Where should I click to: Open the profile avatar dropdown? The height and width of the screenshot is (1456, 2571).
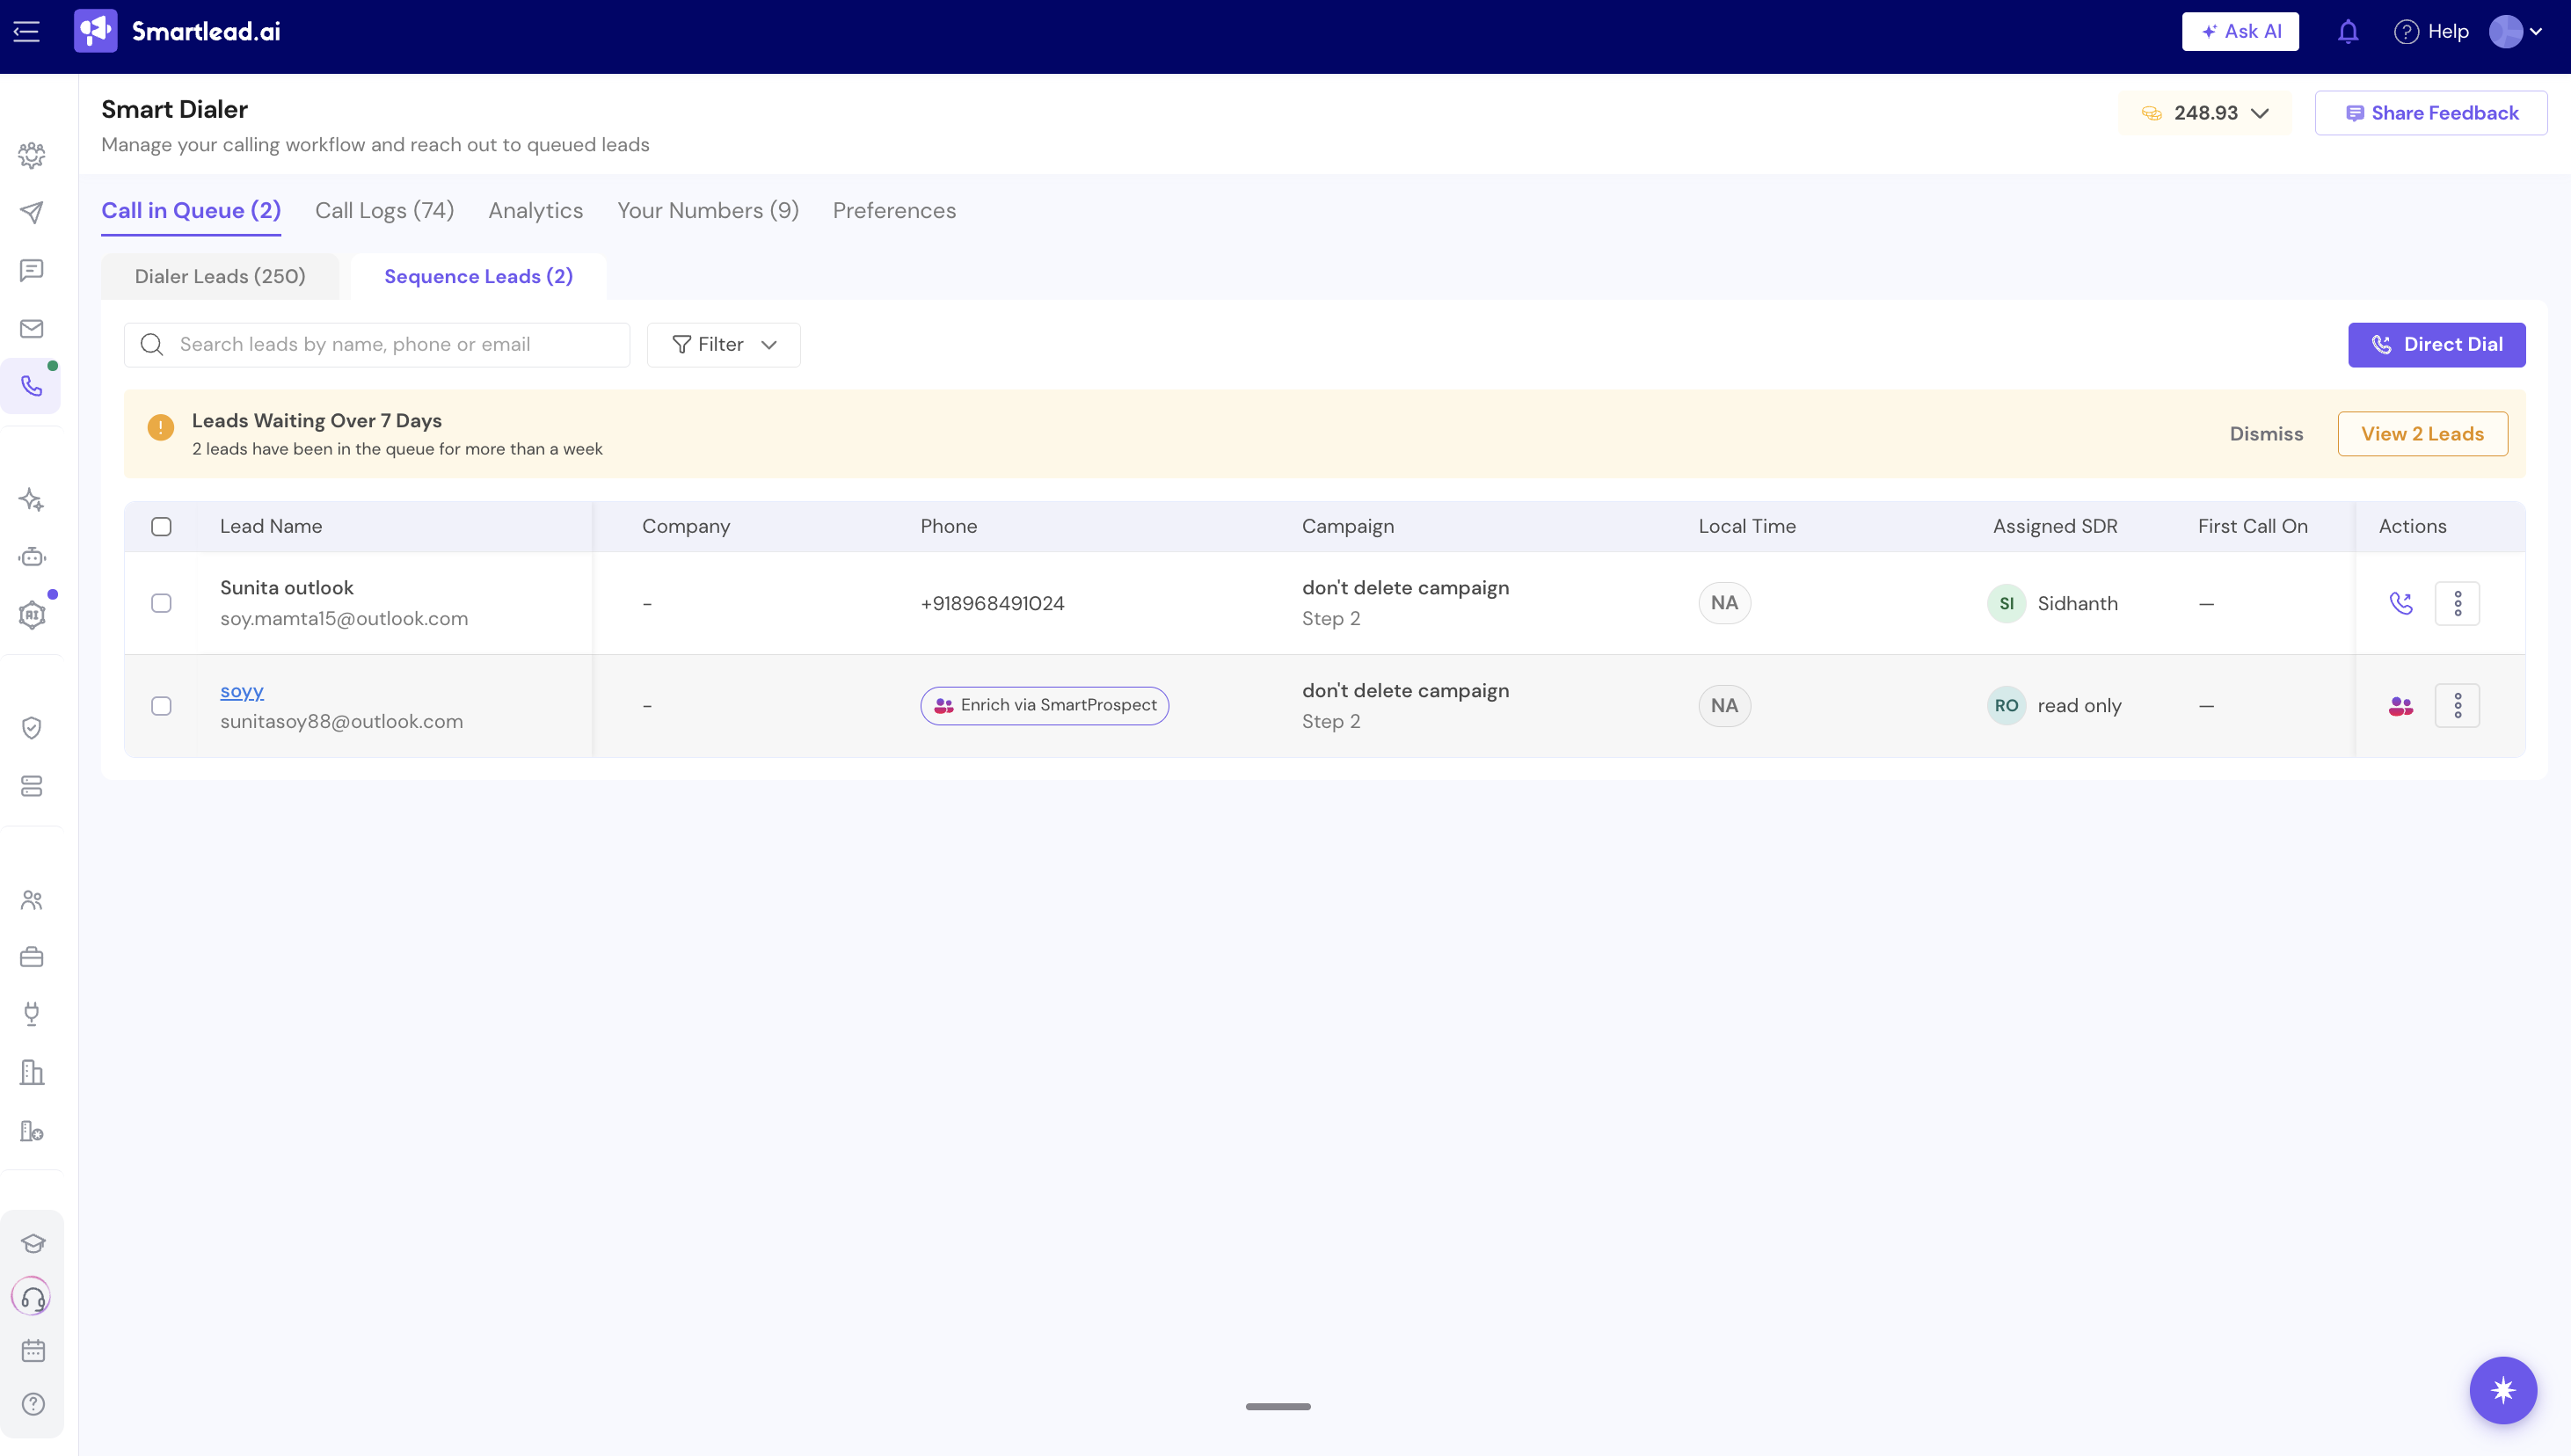2516,32
